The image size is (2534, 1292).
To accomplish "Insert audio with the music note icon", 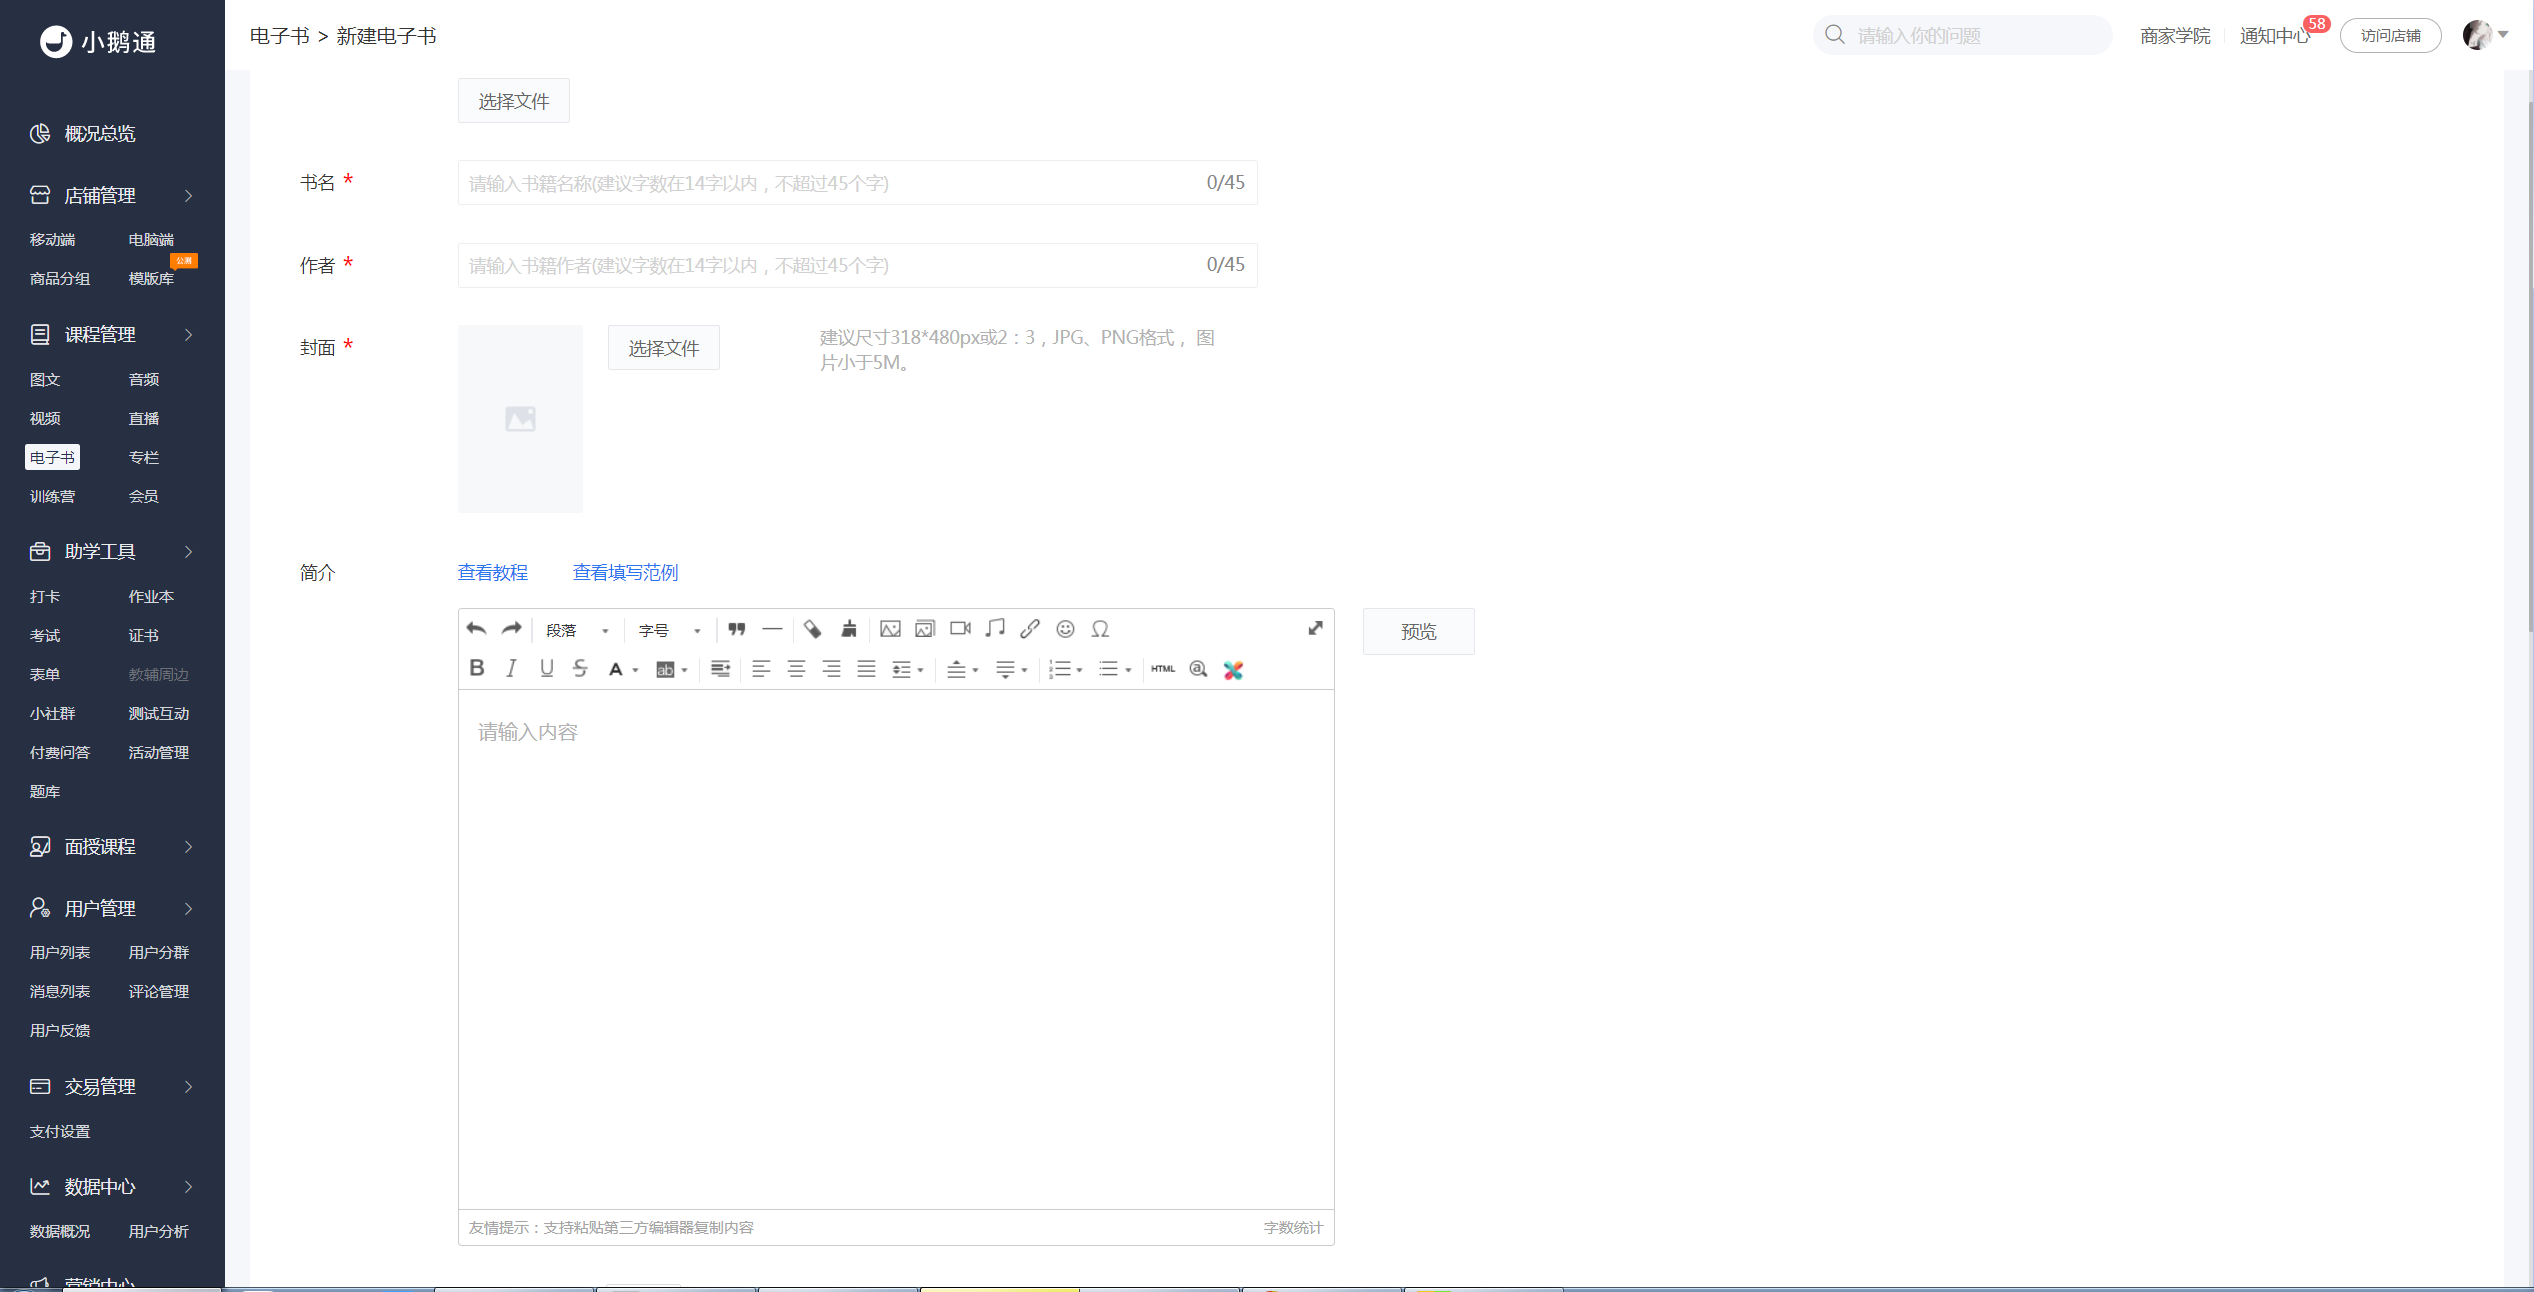I will coord(995,629).
